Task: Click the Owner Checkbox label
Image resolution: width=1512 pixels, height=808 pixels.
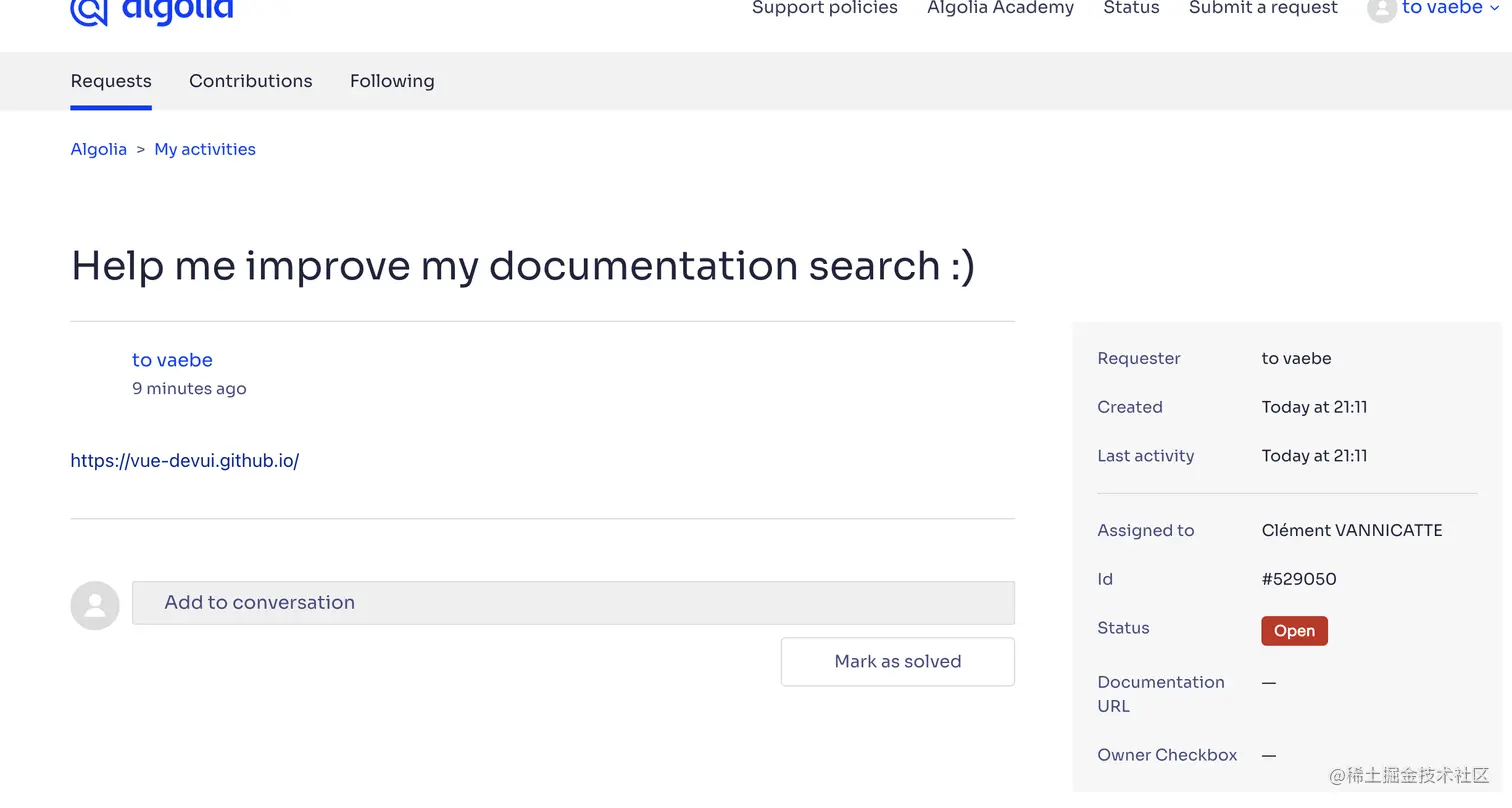Action: tap(1167, 755)
